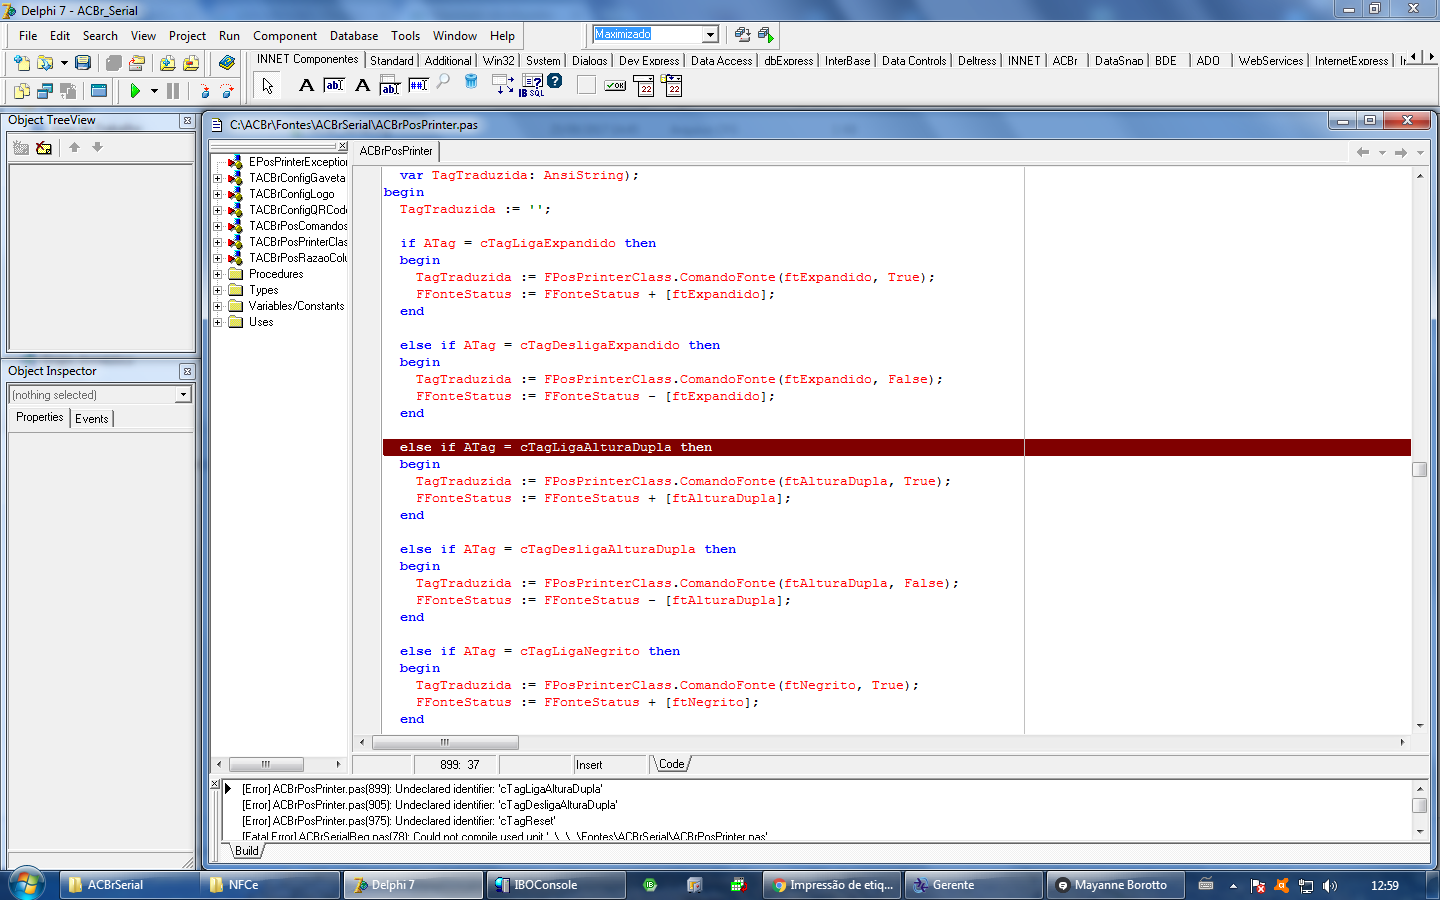Click the editor horizontal scrollbar thumb

445,742
